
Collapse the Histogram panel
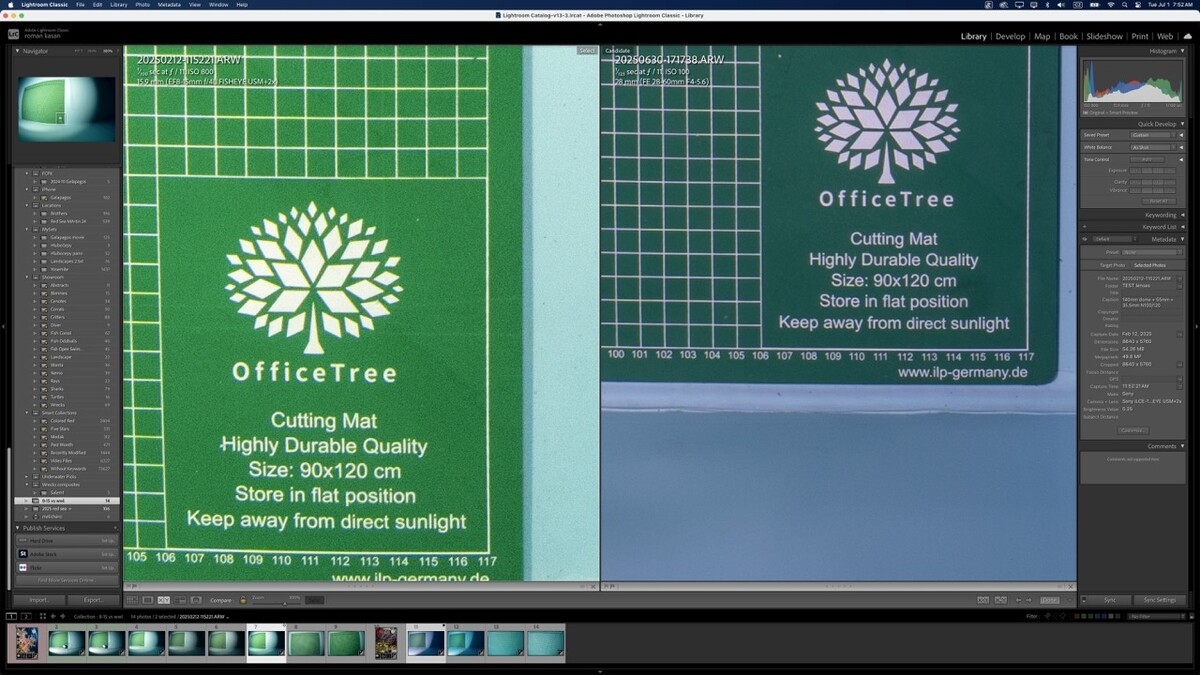(x=1181, y=51)
